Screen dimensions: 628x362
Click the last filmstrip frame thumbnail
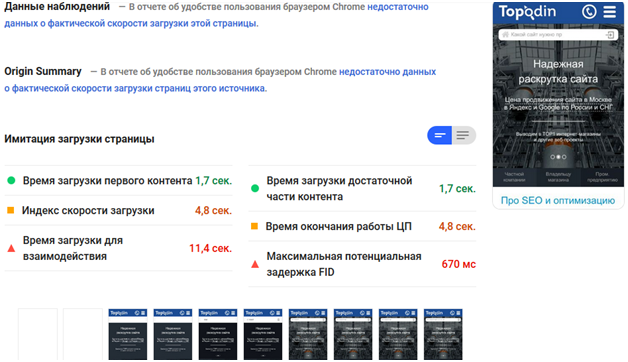point(443,334)
